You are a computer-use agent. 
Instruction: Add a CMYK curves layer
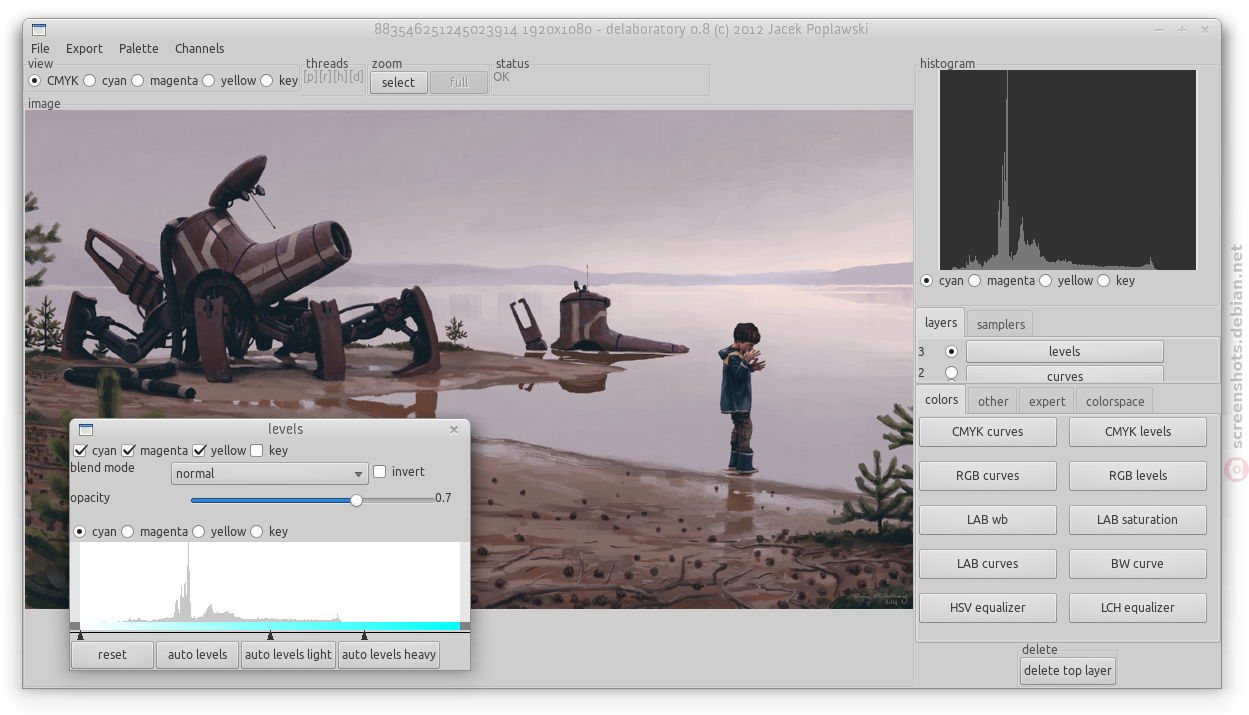(x=987, y=432)
